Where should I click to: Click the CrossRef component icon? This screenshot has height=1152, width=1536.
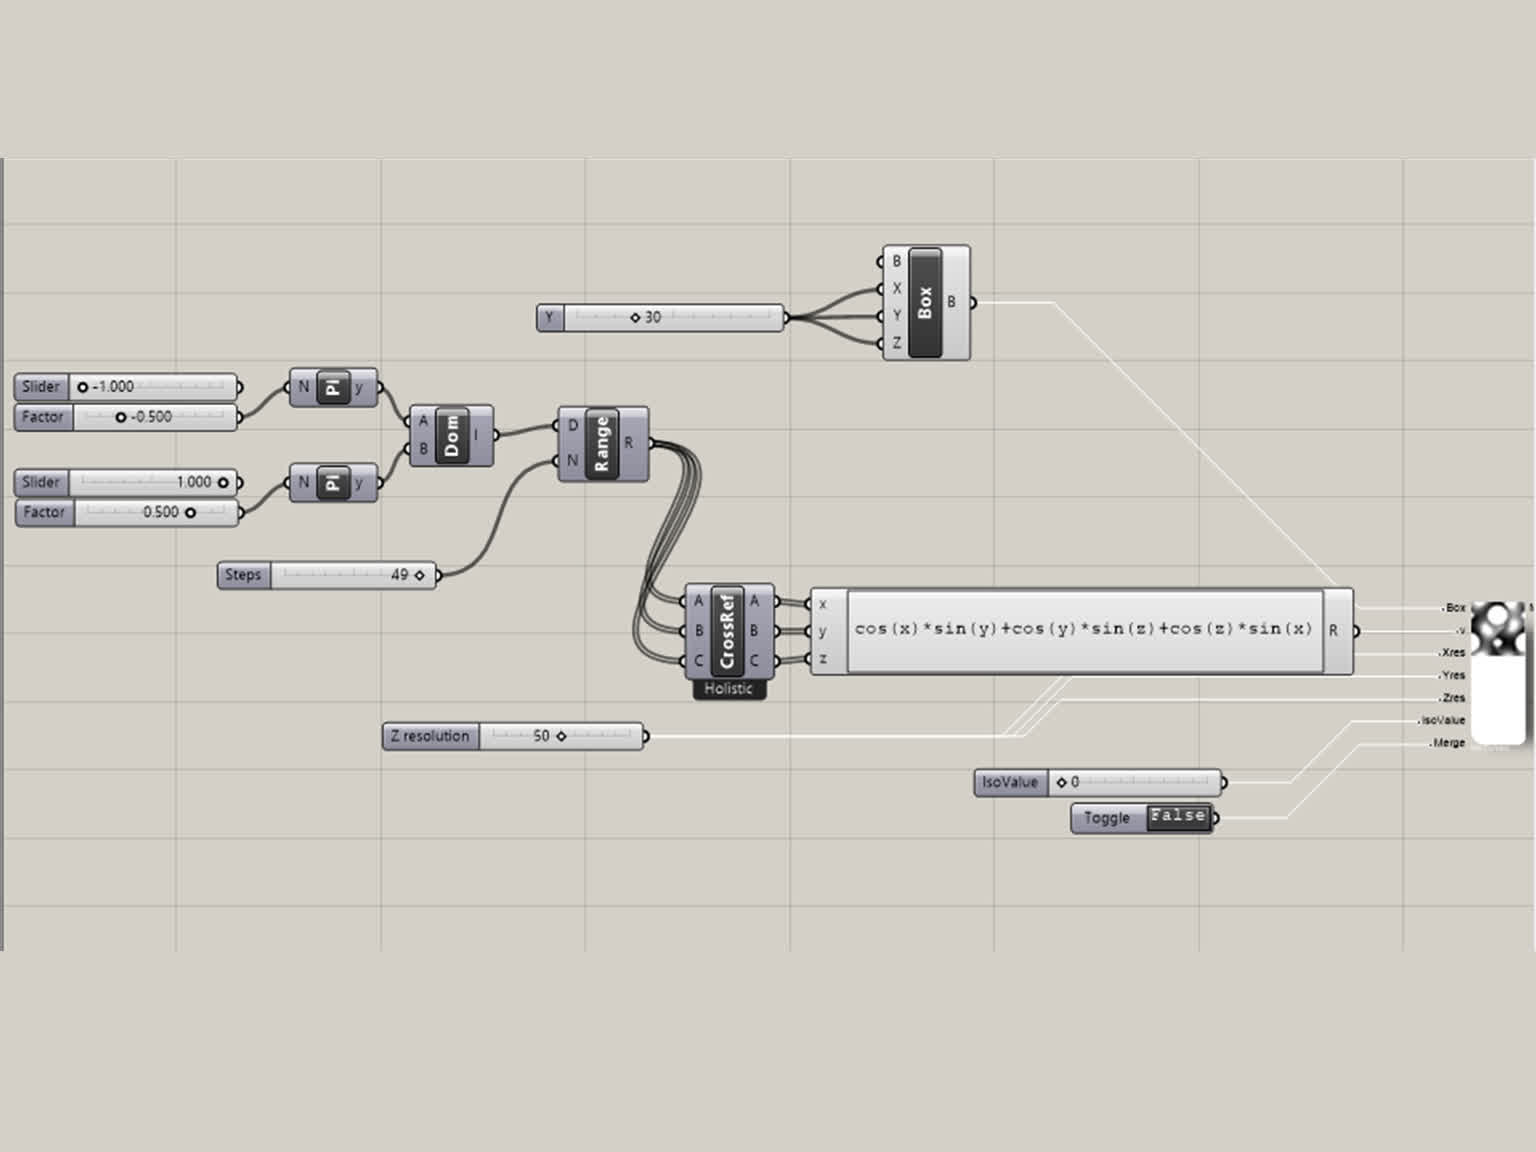click(x=727, y=630)
